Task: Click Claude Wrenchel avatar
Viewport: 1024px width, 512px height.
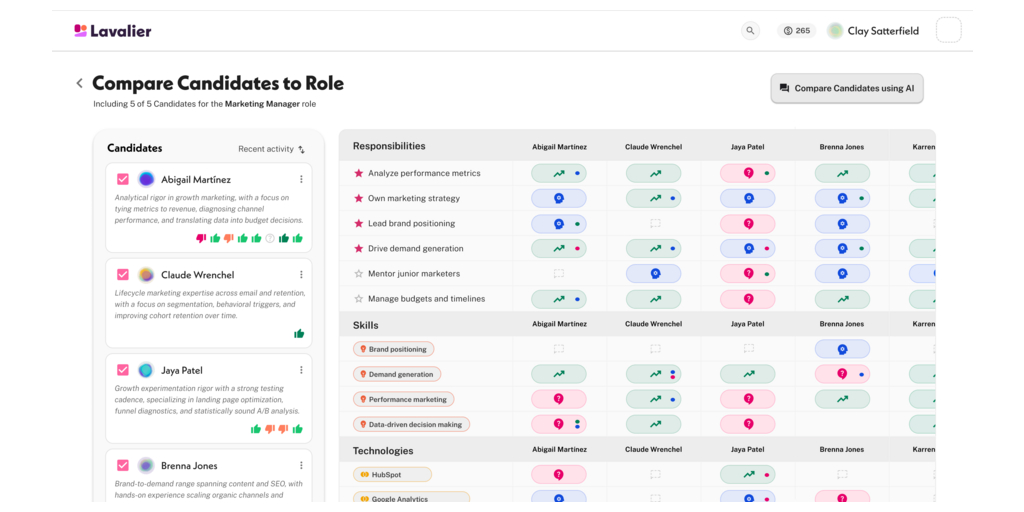Action: [146, 274]
